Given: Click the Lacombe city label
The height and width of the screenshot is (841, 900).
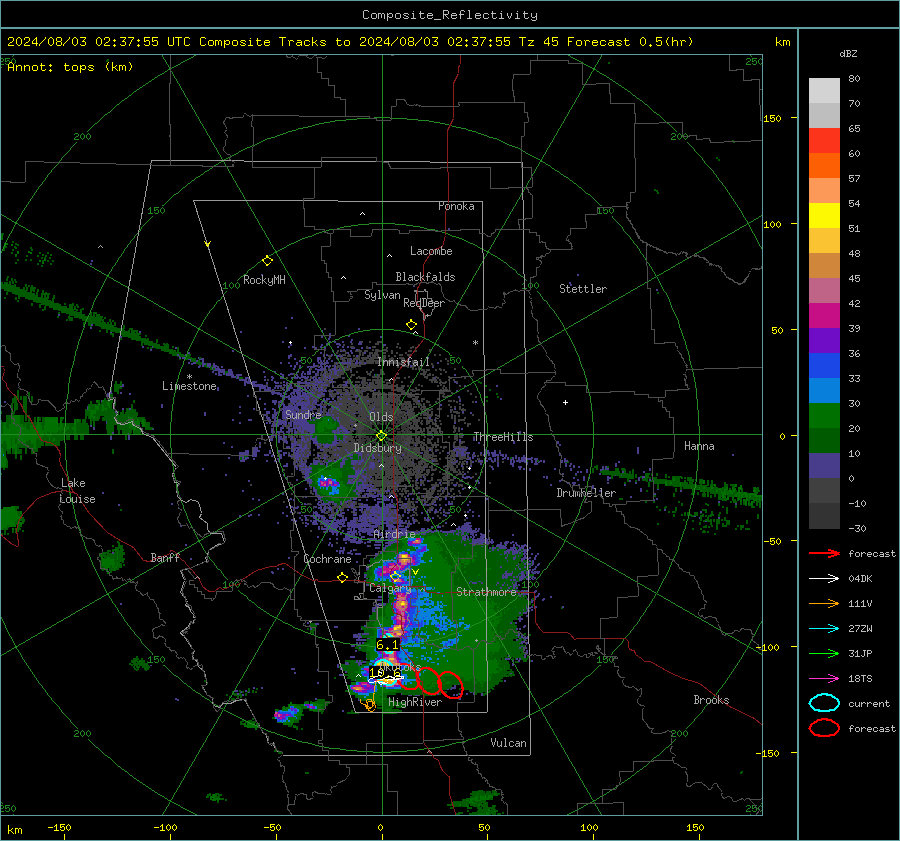Looking at the screenshot, I should tap(431, 251).
